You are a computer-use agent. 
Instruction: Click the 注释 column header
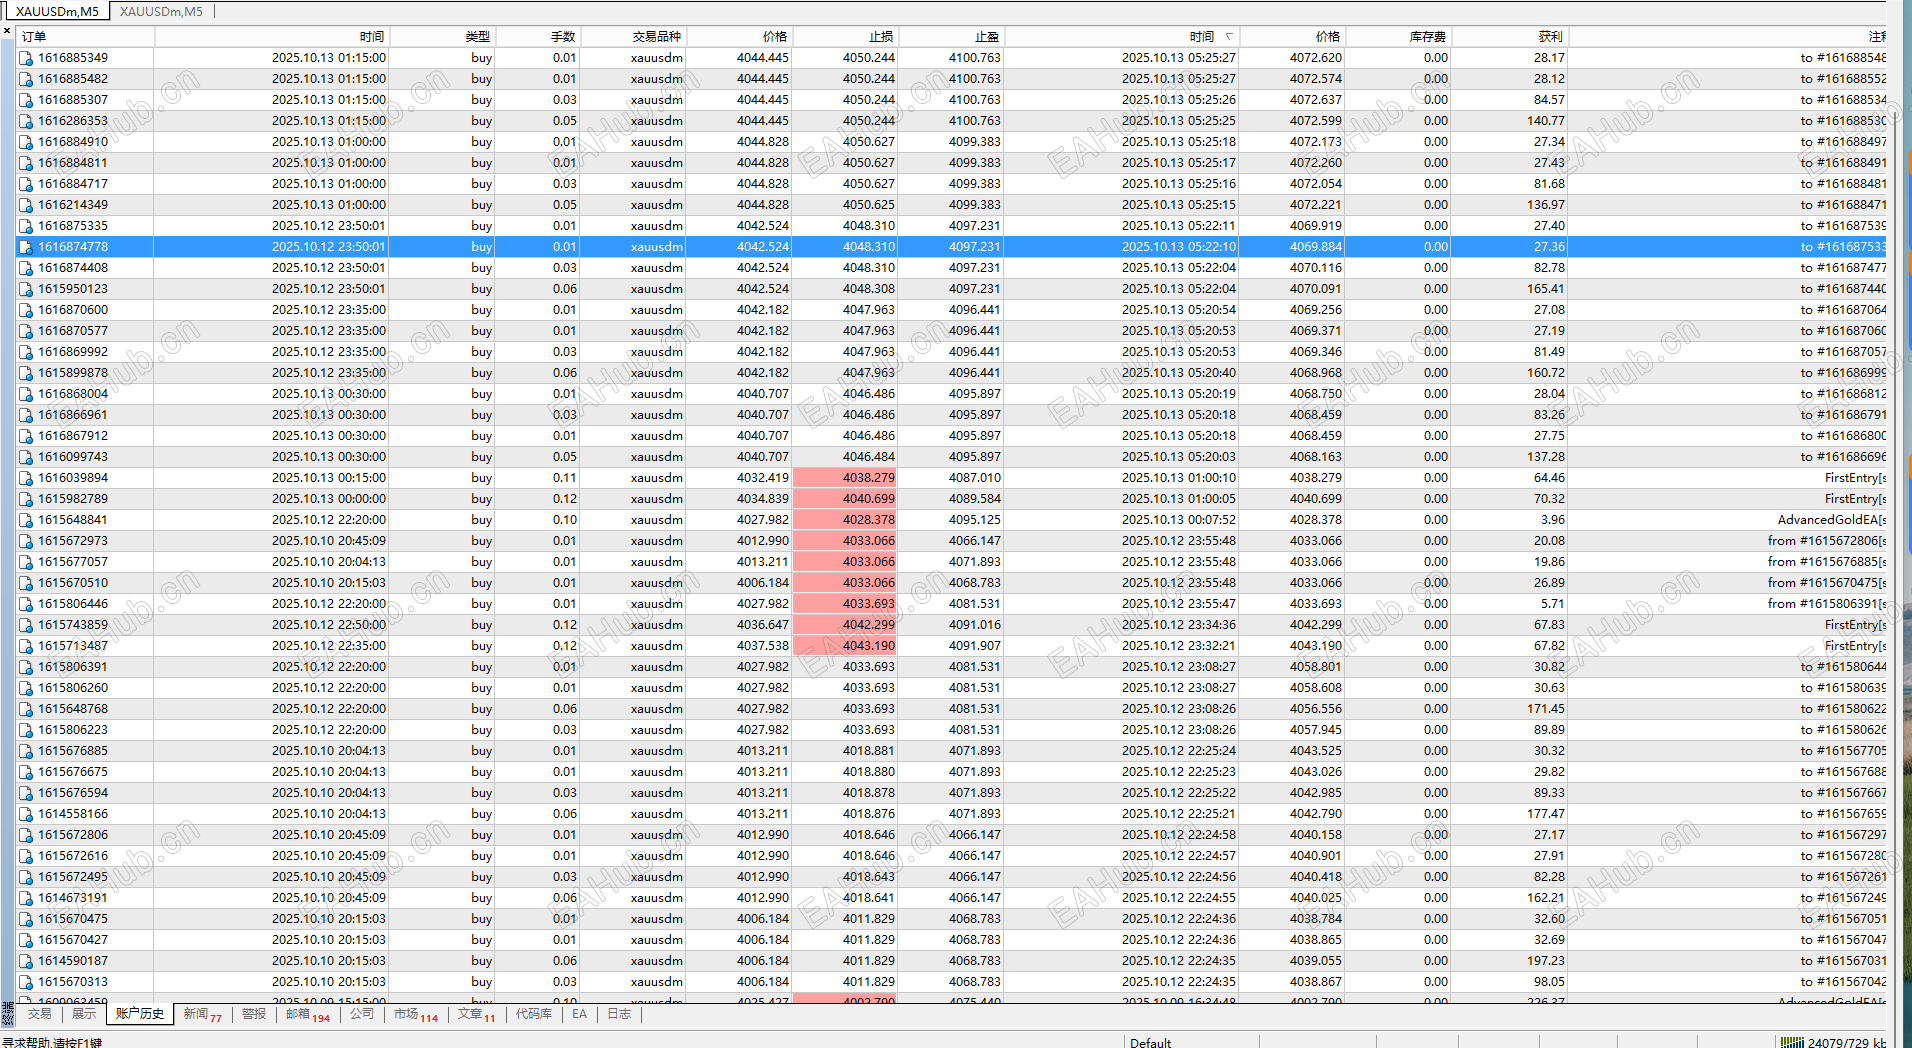pyautogui.click(x=1727, y=37)
